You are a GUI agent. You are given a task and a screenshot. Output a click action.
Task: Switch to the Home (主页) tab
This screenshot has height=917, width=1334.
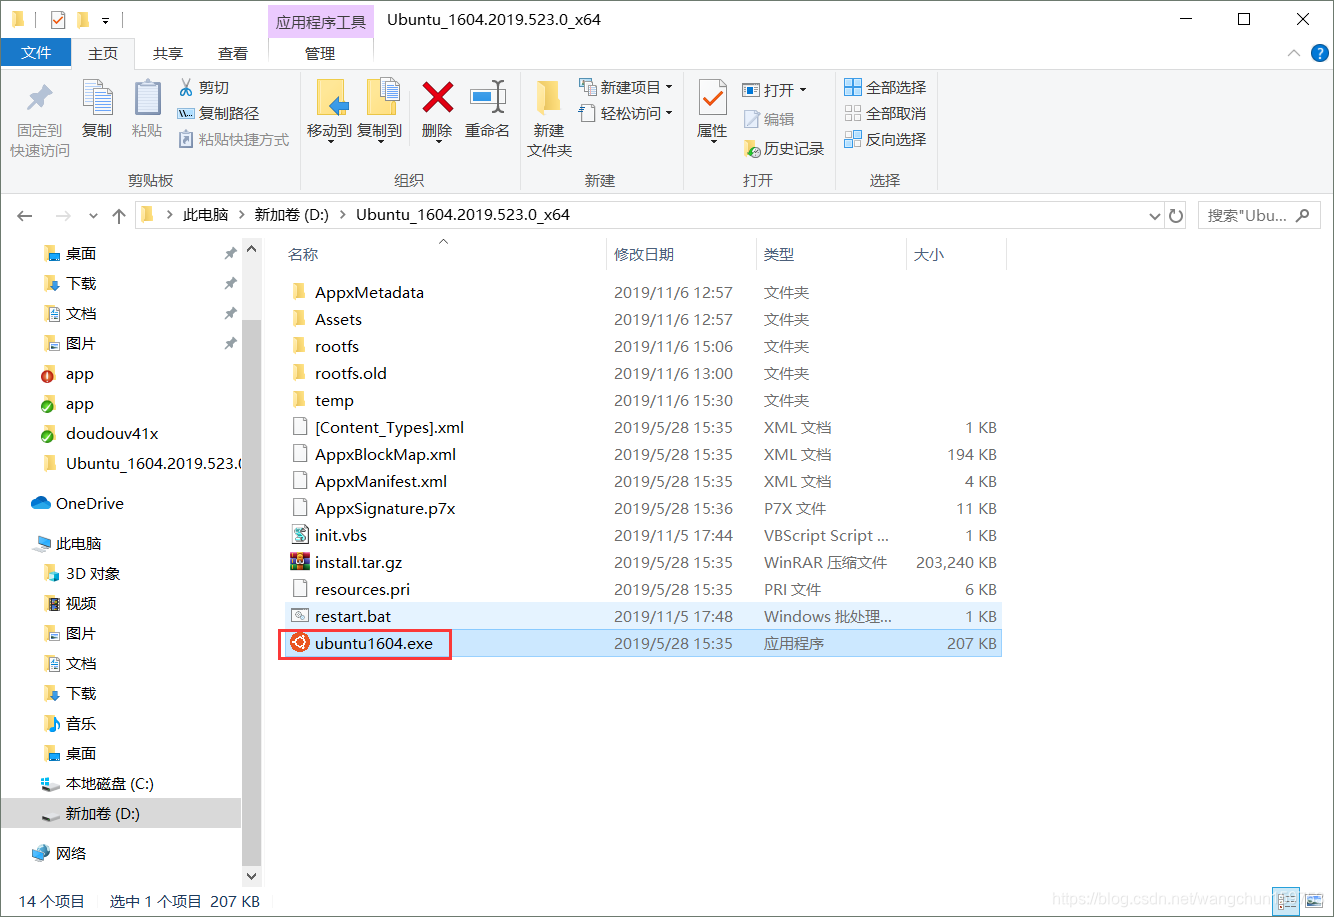point(103,53)
